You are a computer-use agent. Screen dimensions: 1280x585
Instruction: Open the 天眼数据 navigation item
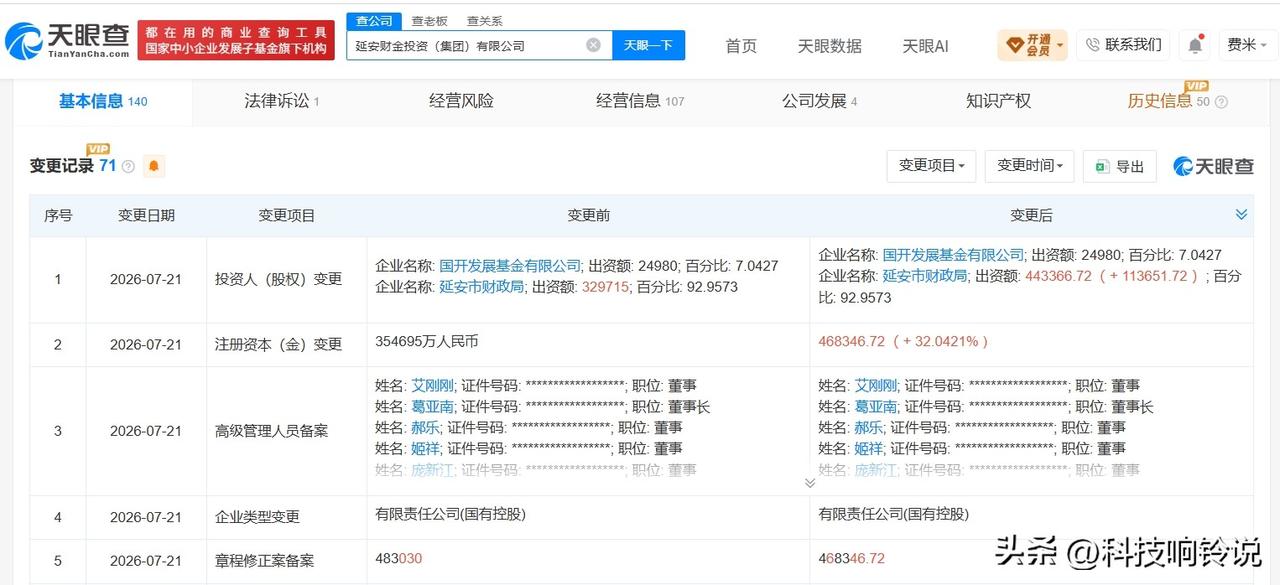[x=829, y=46]
